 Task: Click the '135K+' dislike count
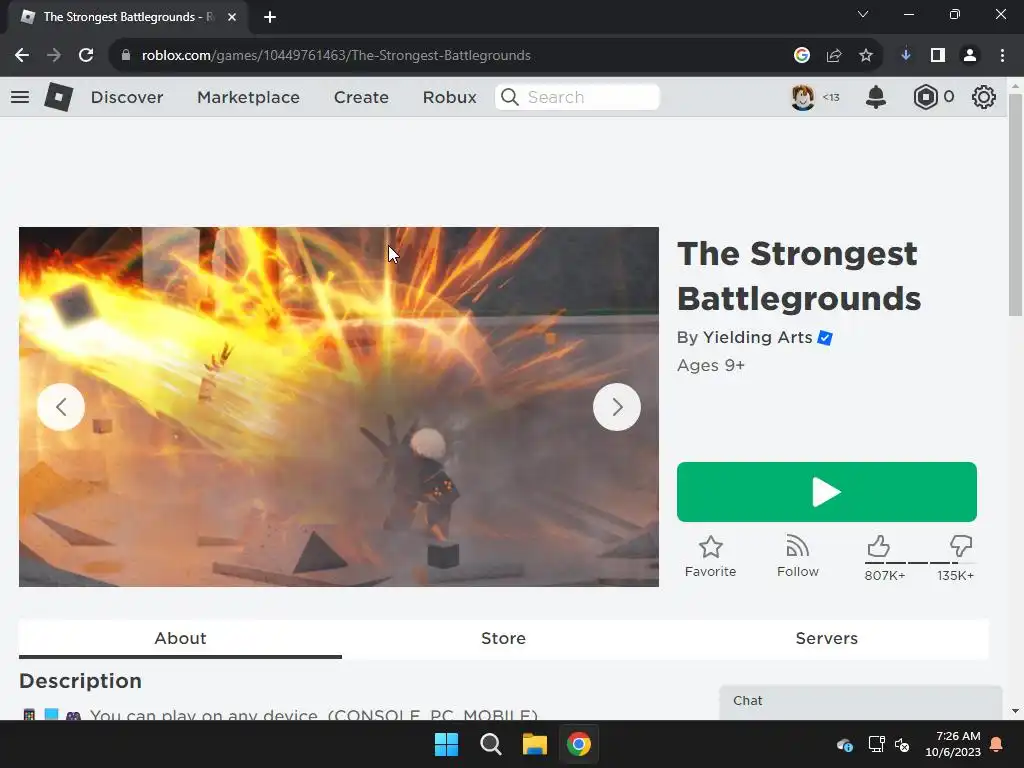tap(955, 575)
